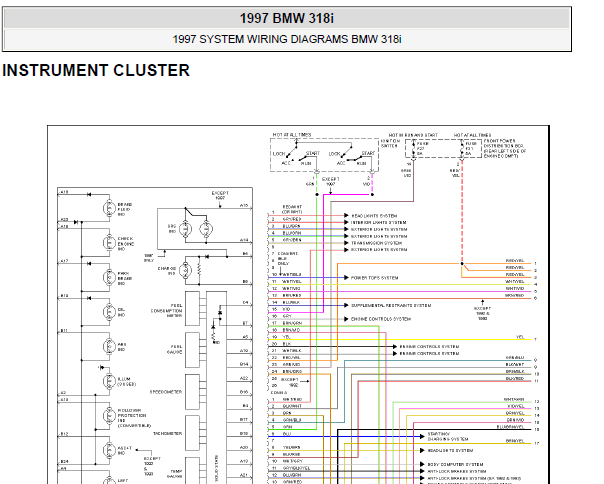The height and width of the screenshot is (484, 604).
Task: Click the Park Brake indicator lamp symbol
Action: coord(109,277)
